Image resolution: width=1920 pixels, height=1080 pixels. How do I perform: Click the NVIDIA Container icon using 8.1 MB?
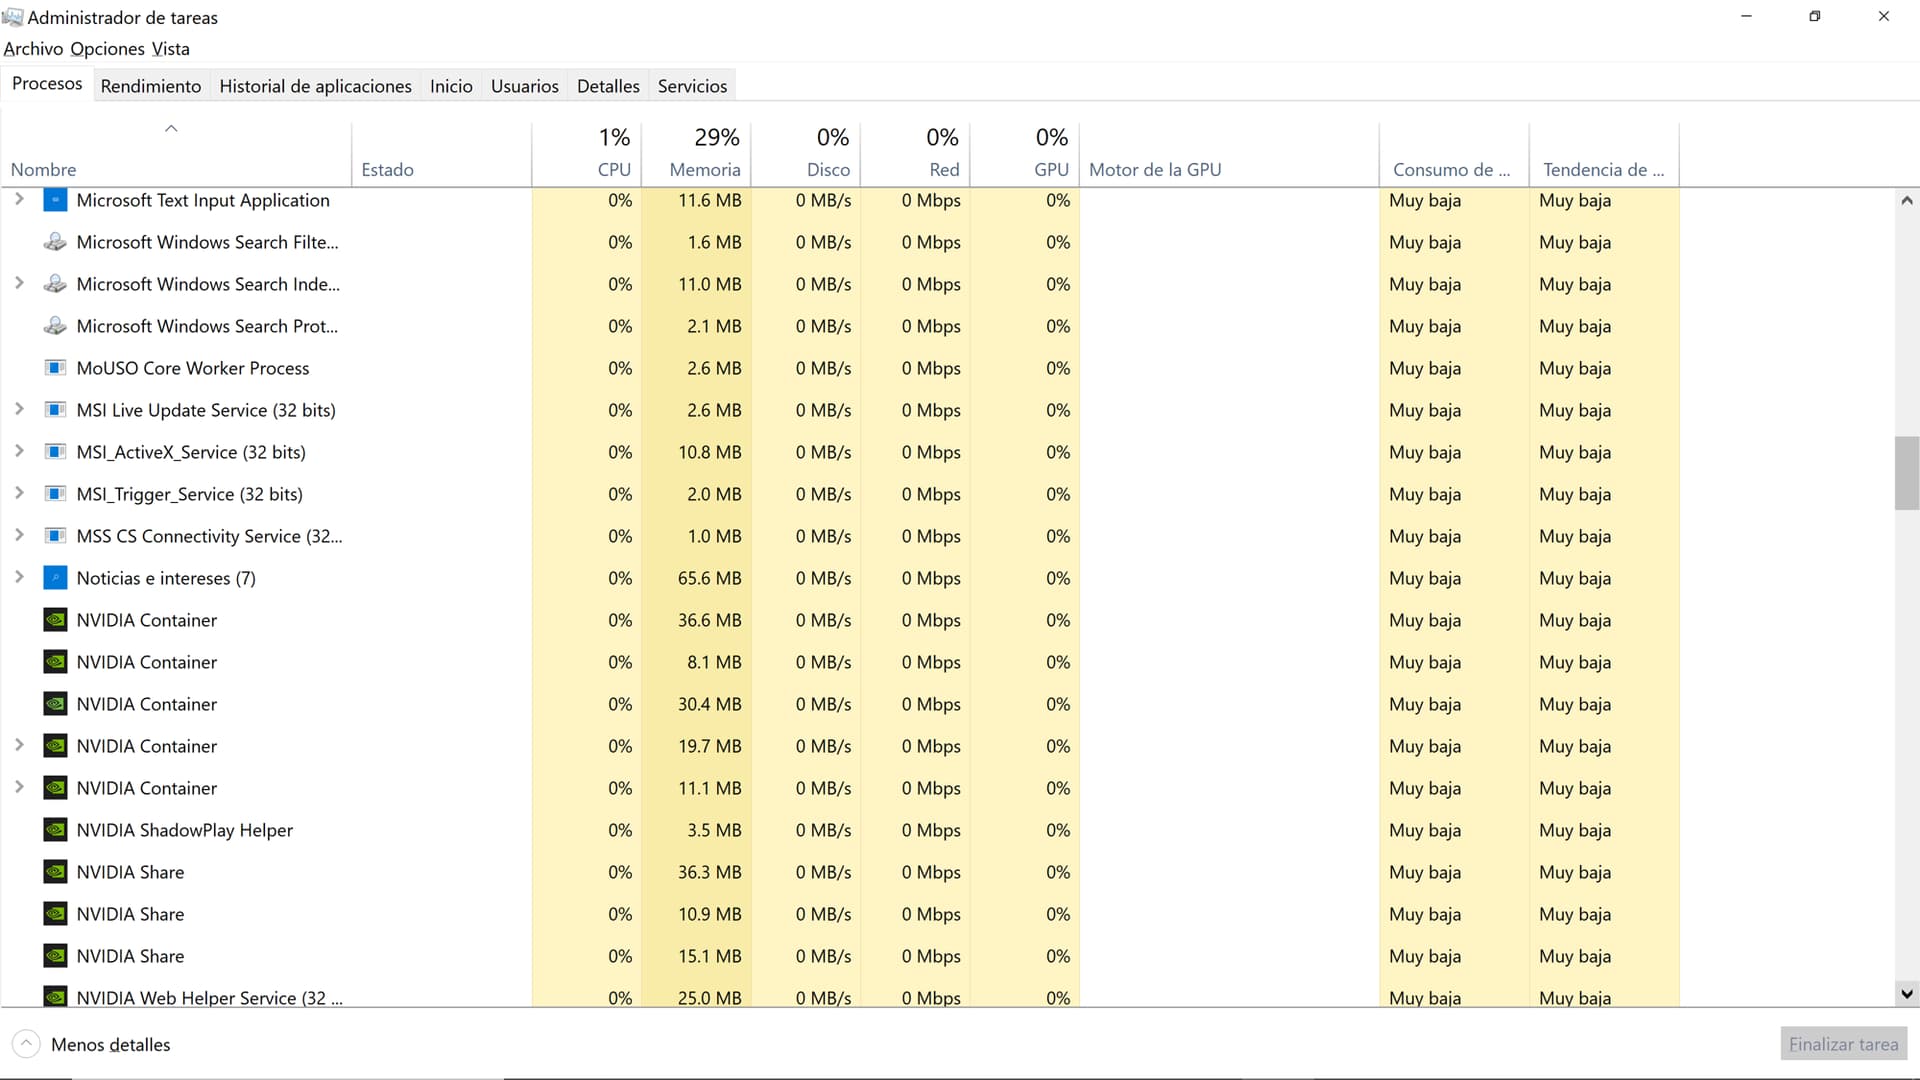coord(56,662)
